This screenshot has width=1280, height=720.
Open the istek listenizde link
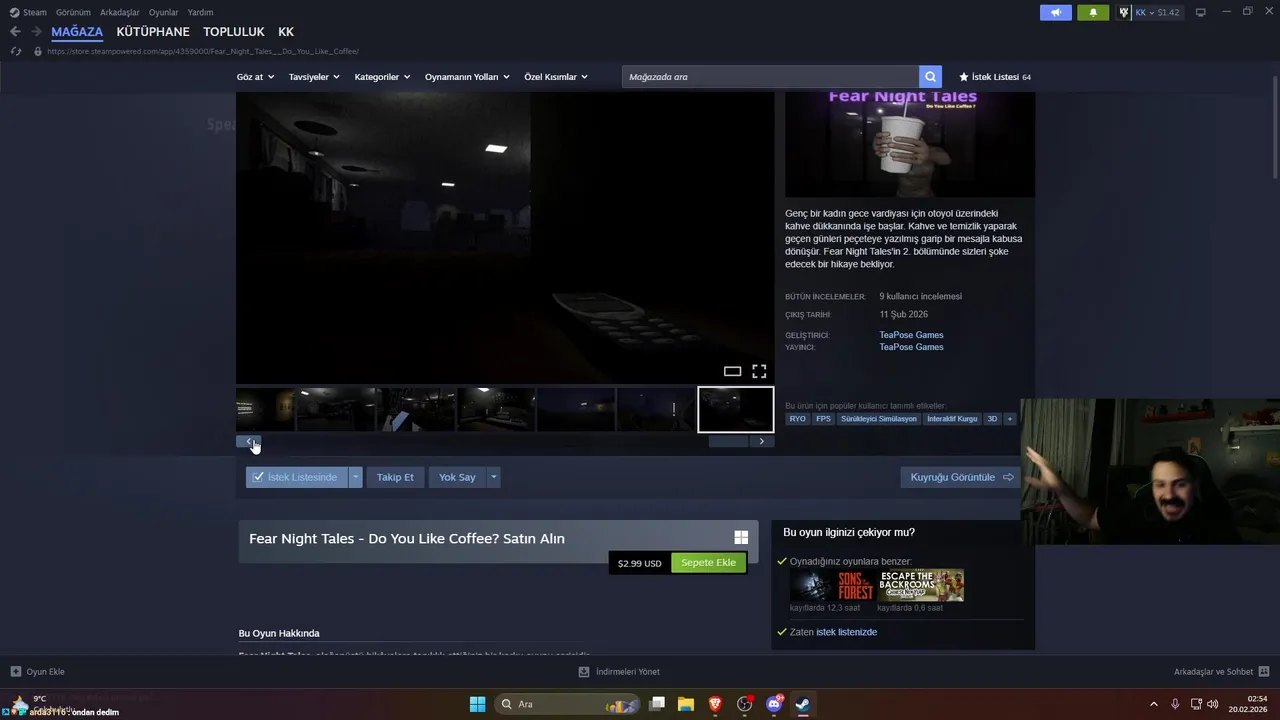coord(846,632)
